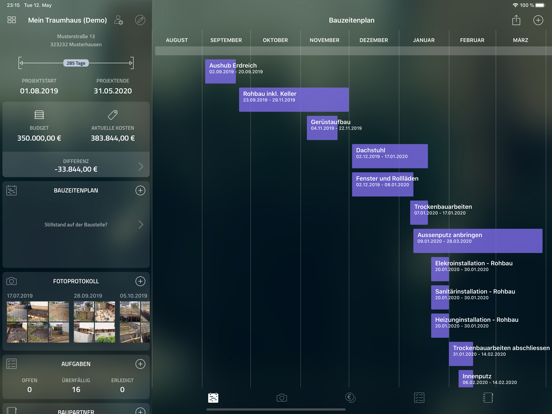Open the project members icon
The width and height of the screenshot is (552, 414).
(x=119, y=20)
